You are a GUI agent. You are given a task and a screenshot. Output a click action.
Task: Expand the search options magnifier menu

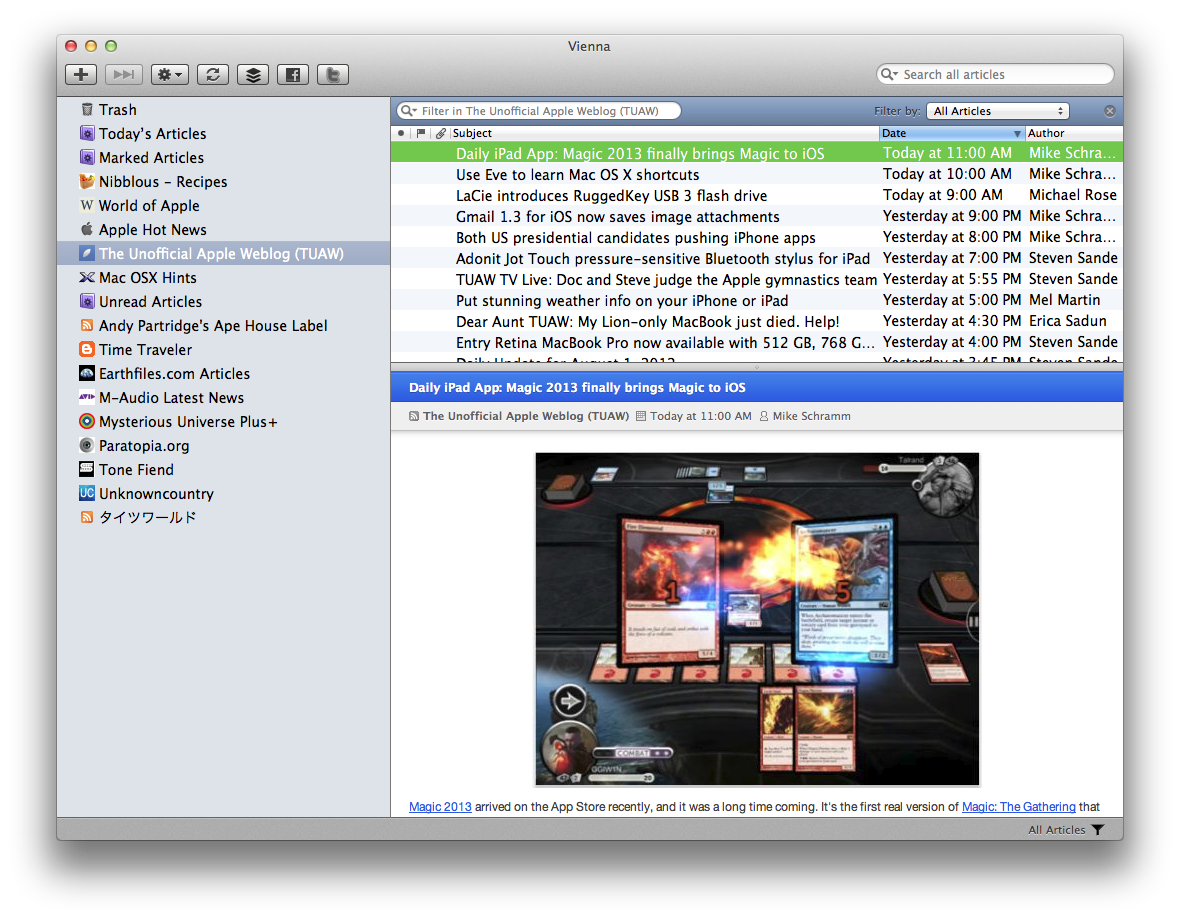pos(888,75)
